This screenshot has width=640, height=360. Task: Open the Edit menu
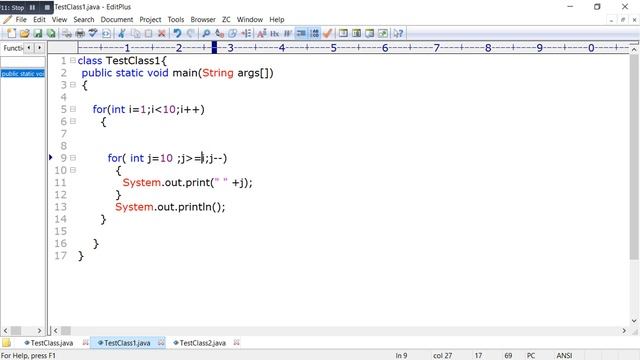[x=39, y=20]
